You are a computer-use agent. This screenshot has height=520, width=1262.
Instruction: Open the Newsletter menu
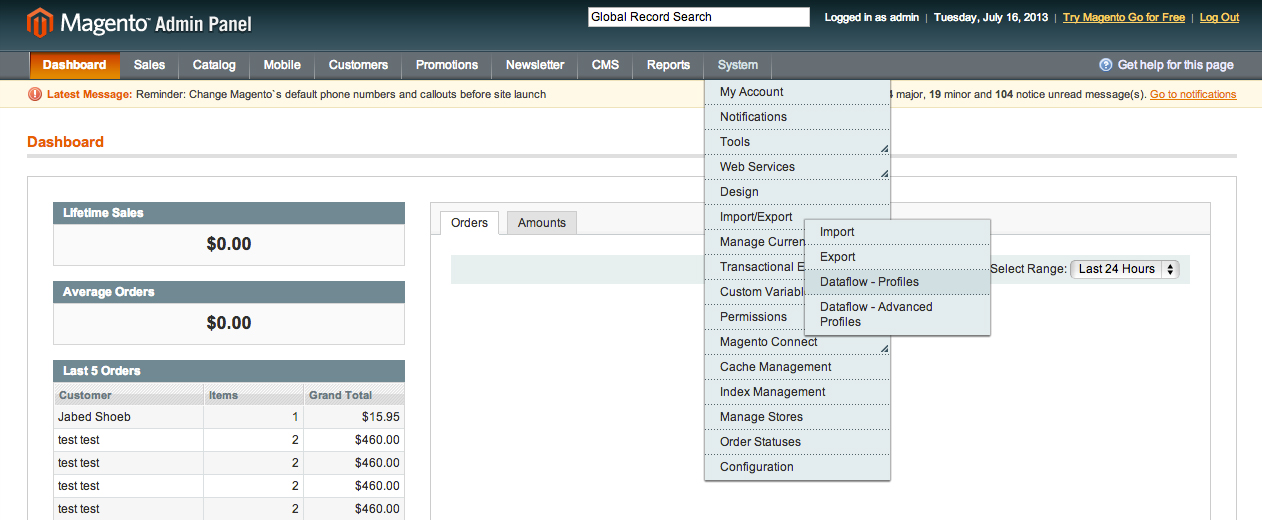click(535, 65)
